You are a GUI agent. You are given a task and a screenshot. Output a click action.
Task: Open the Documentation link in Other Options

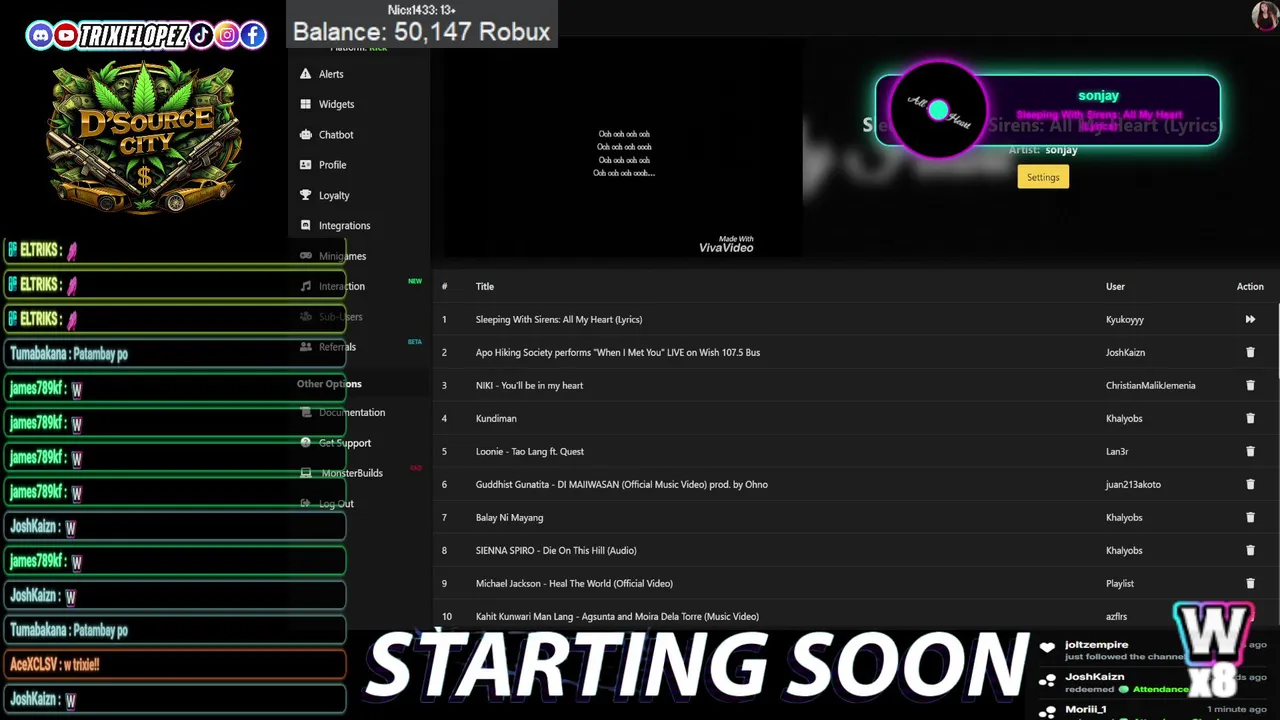(351, 412)
